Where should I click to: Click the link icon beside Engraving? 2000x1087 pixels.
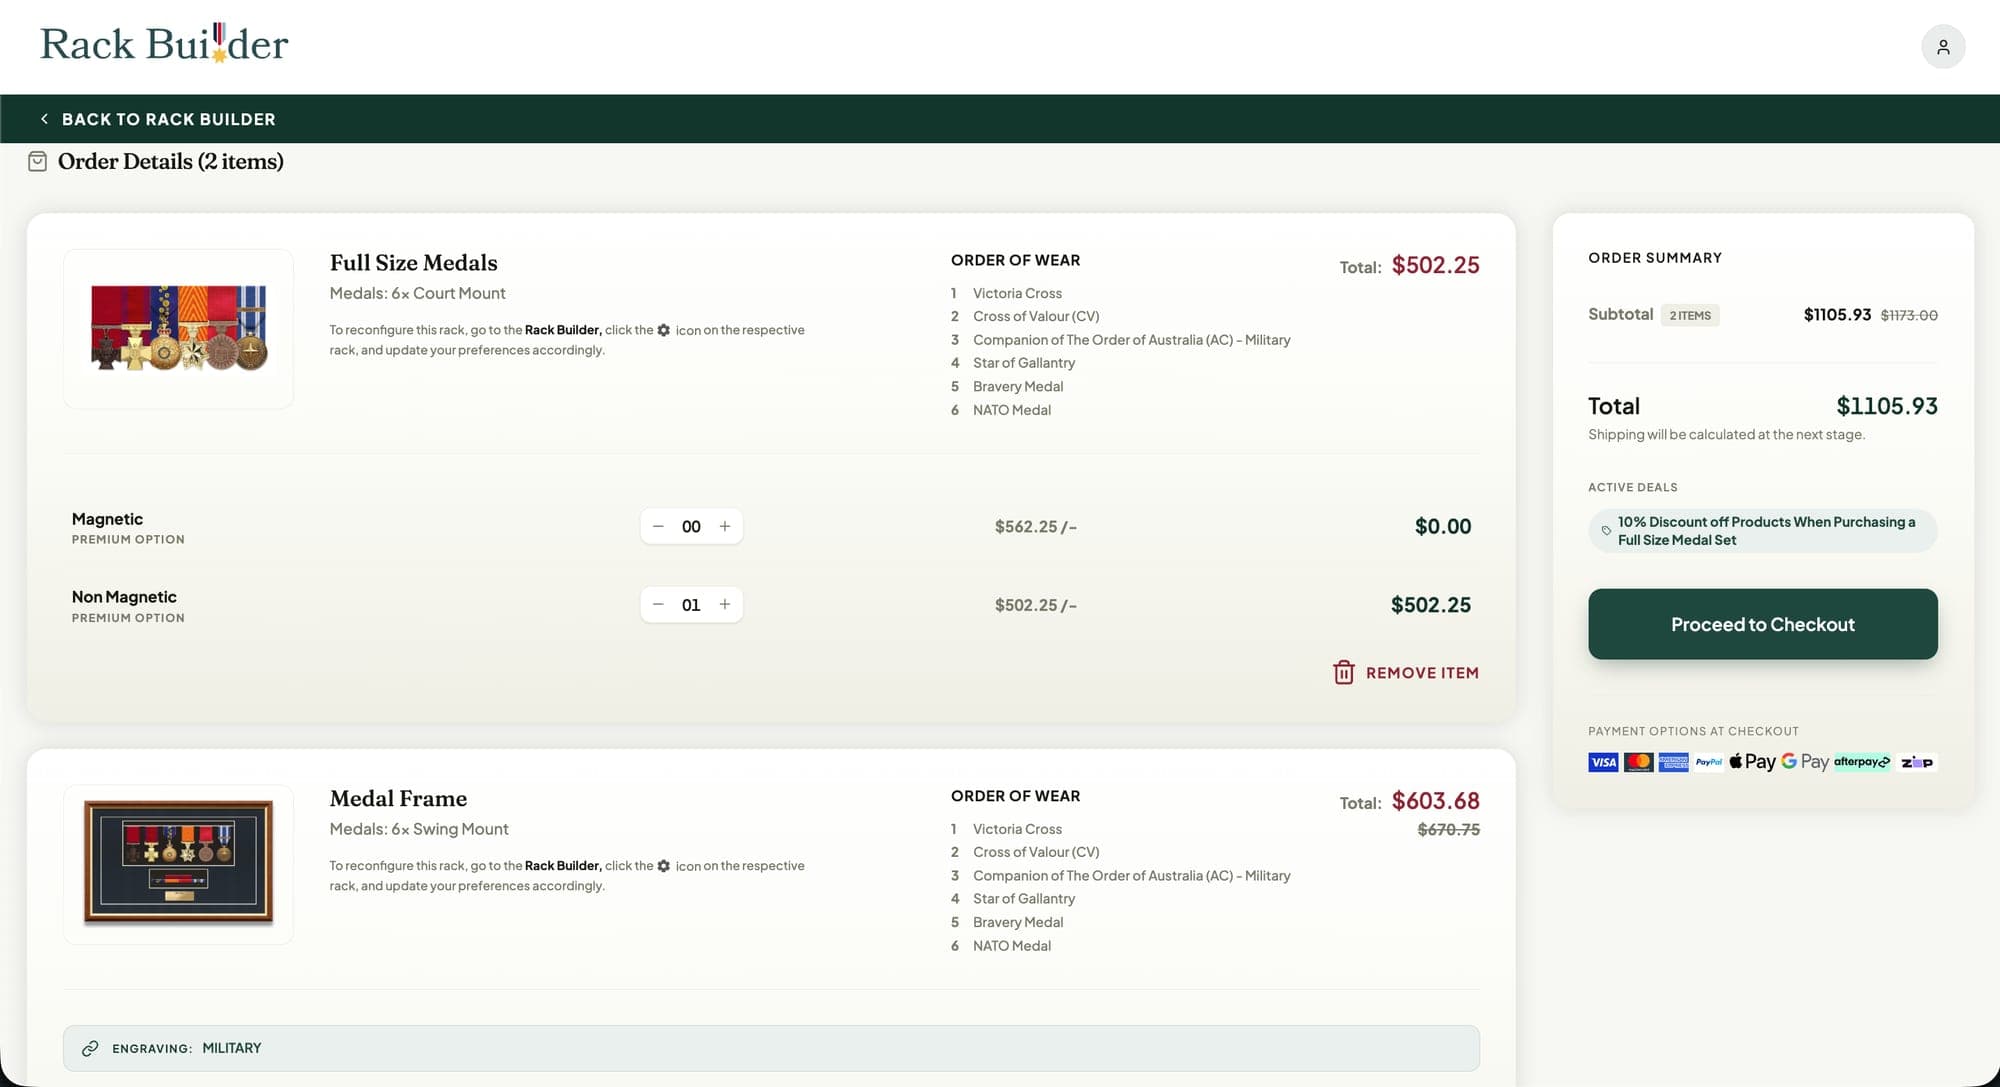pos(90,1049)
